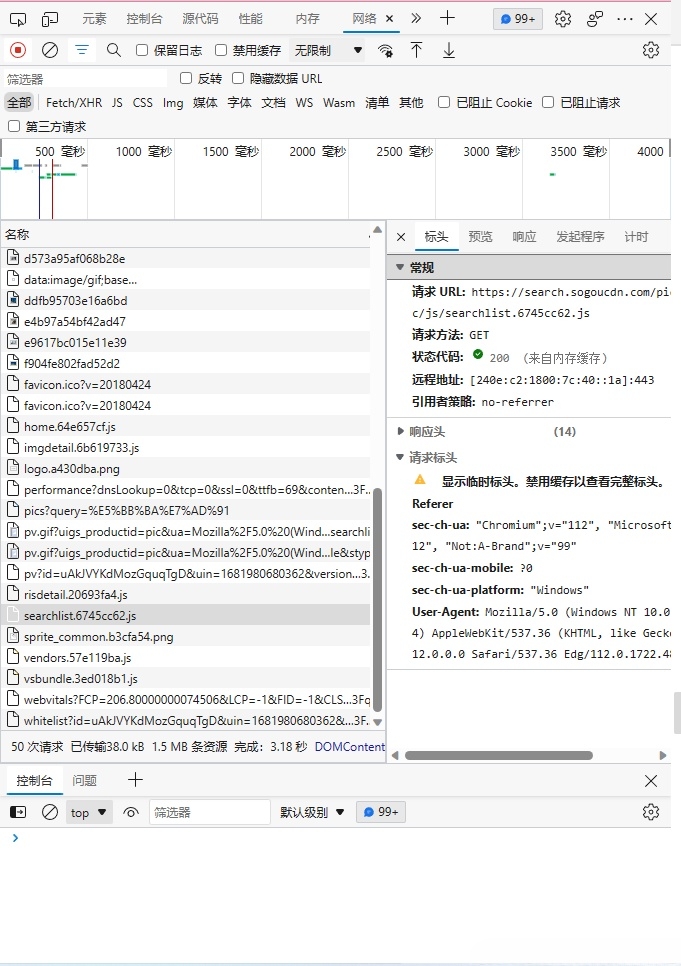Screen dimensions: 681x966
Task: Export HAR file download arrow
Action: click(449, 50)
